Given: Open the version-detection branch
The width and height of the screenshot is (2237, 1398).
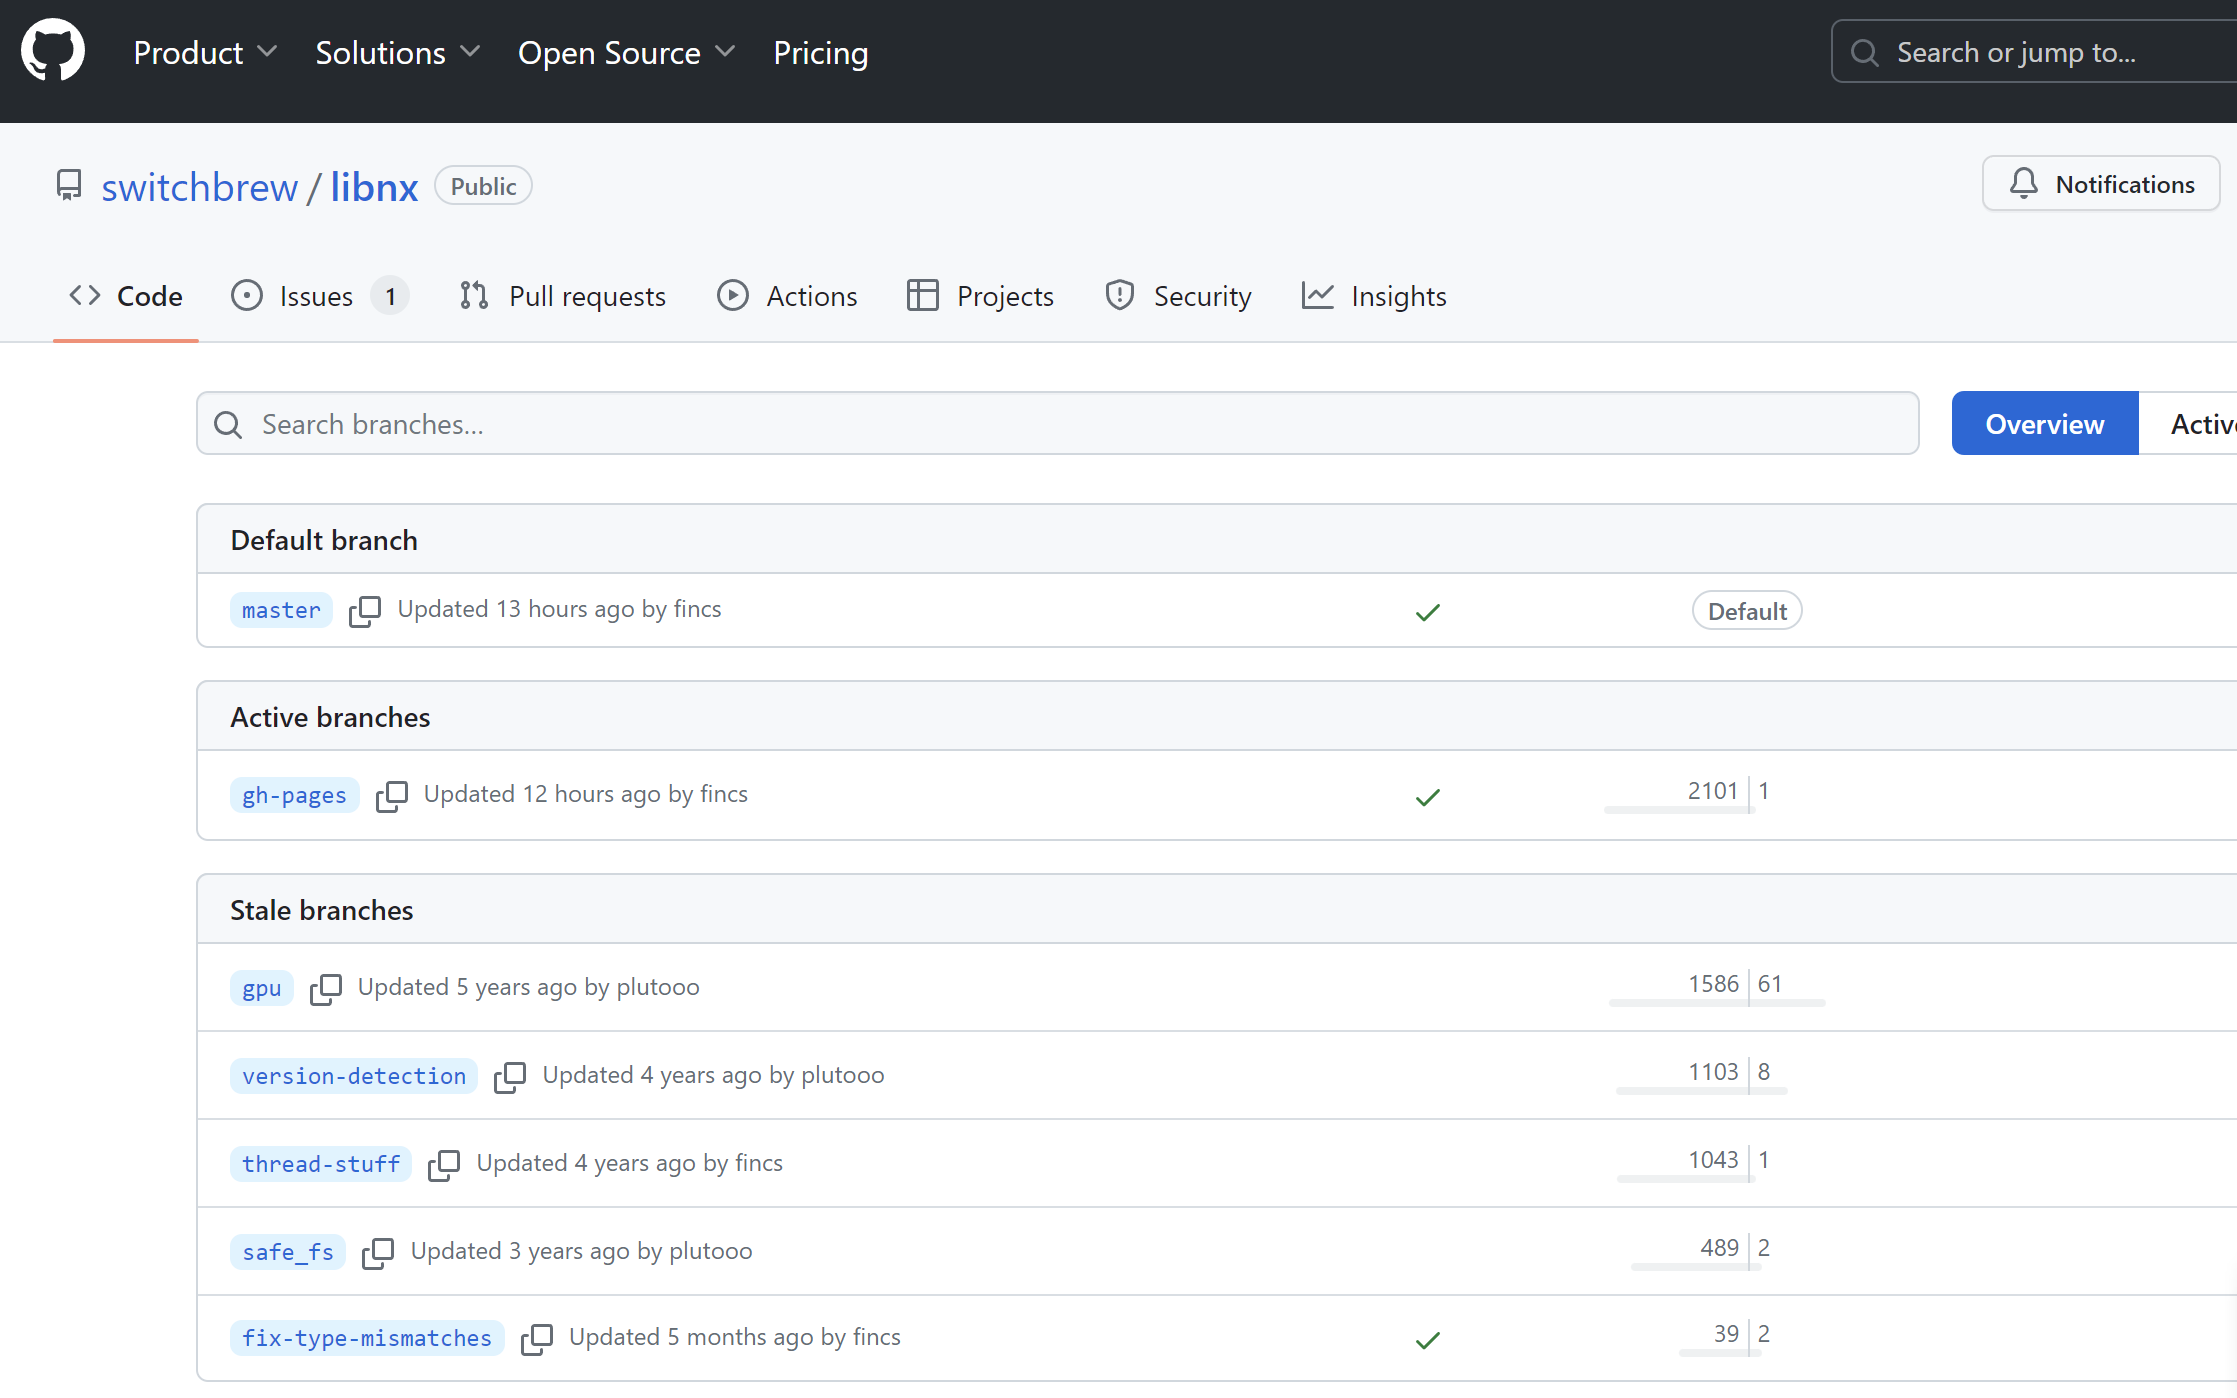Looking at the screenshot, I should (x=354, y=1077).
